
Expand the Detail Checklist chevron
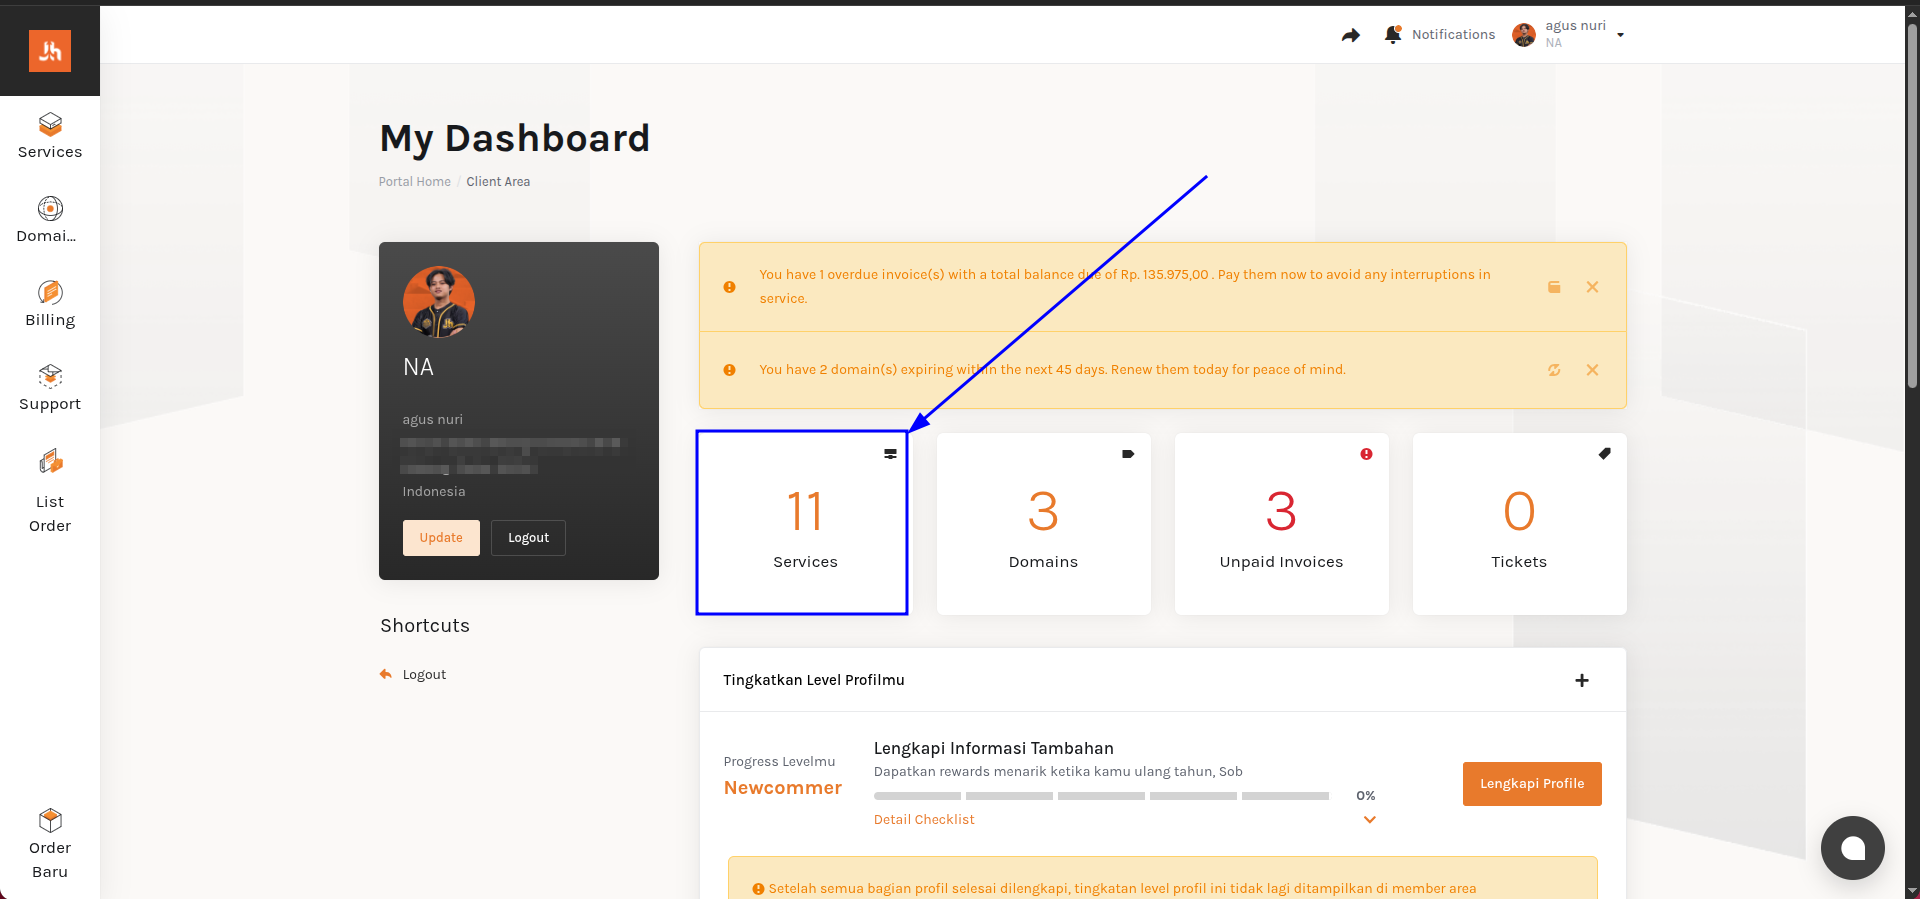coord(1369,820)
